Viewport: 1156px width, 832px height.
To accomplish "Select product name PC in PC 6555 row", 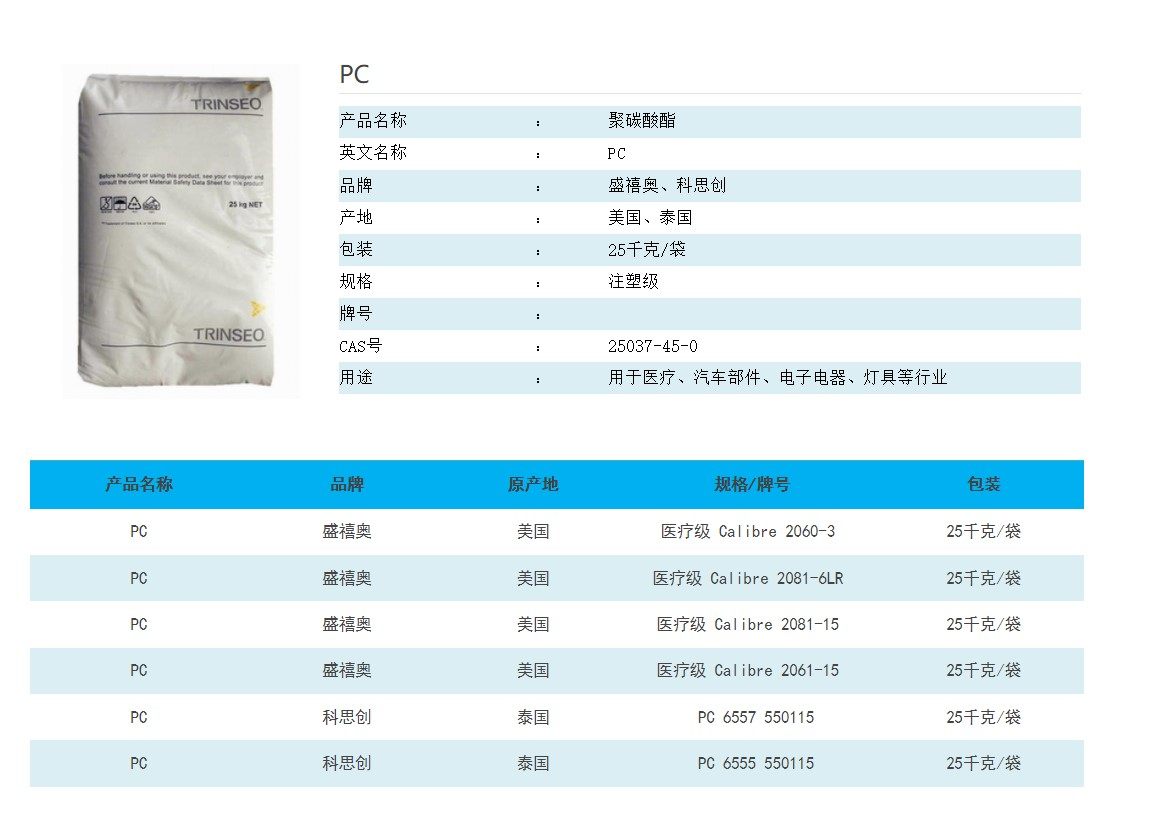I will coord(139,763).
